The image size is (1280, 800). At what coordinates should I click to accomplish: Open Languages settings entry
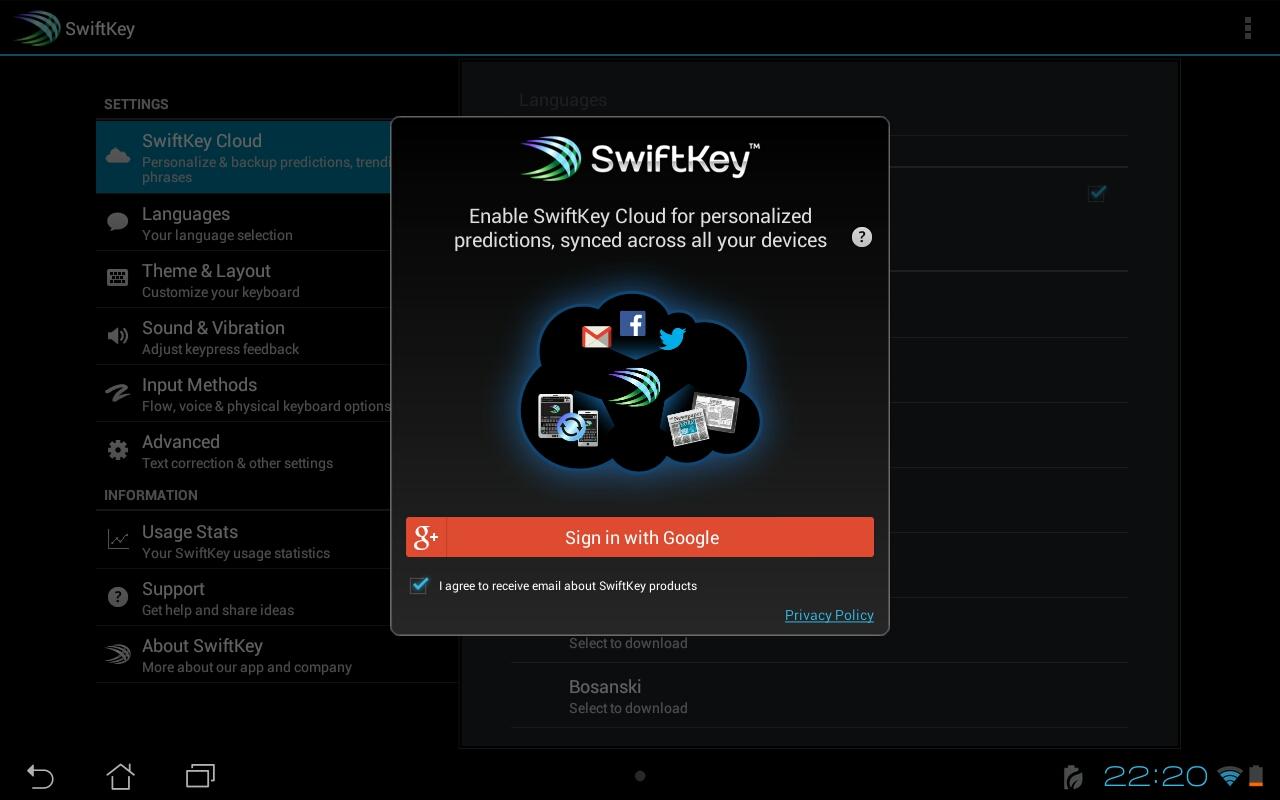click(x=244, y=222)
